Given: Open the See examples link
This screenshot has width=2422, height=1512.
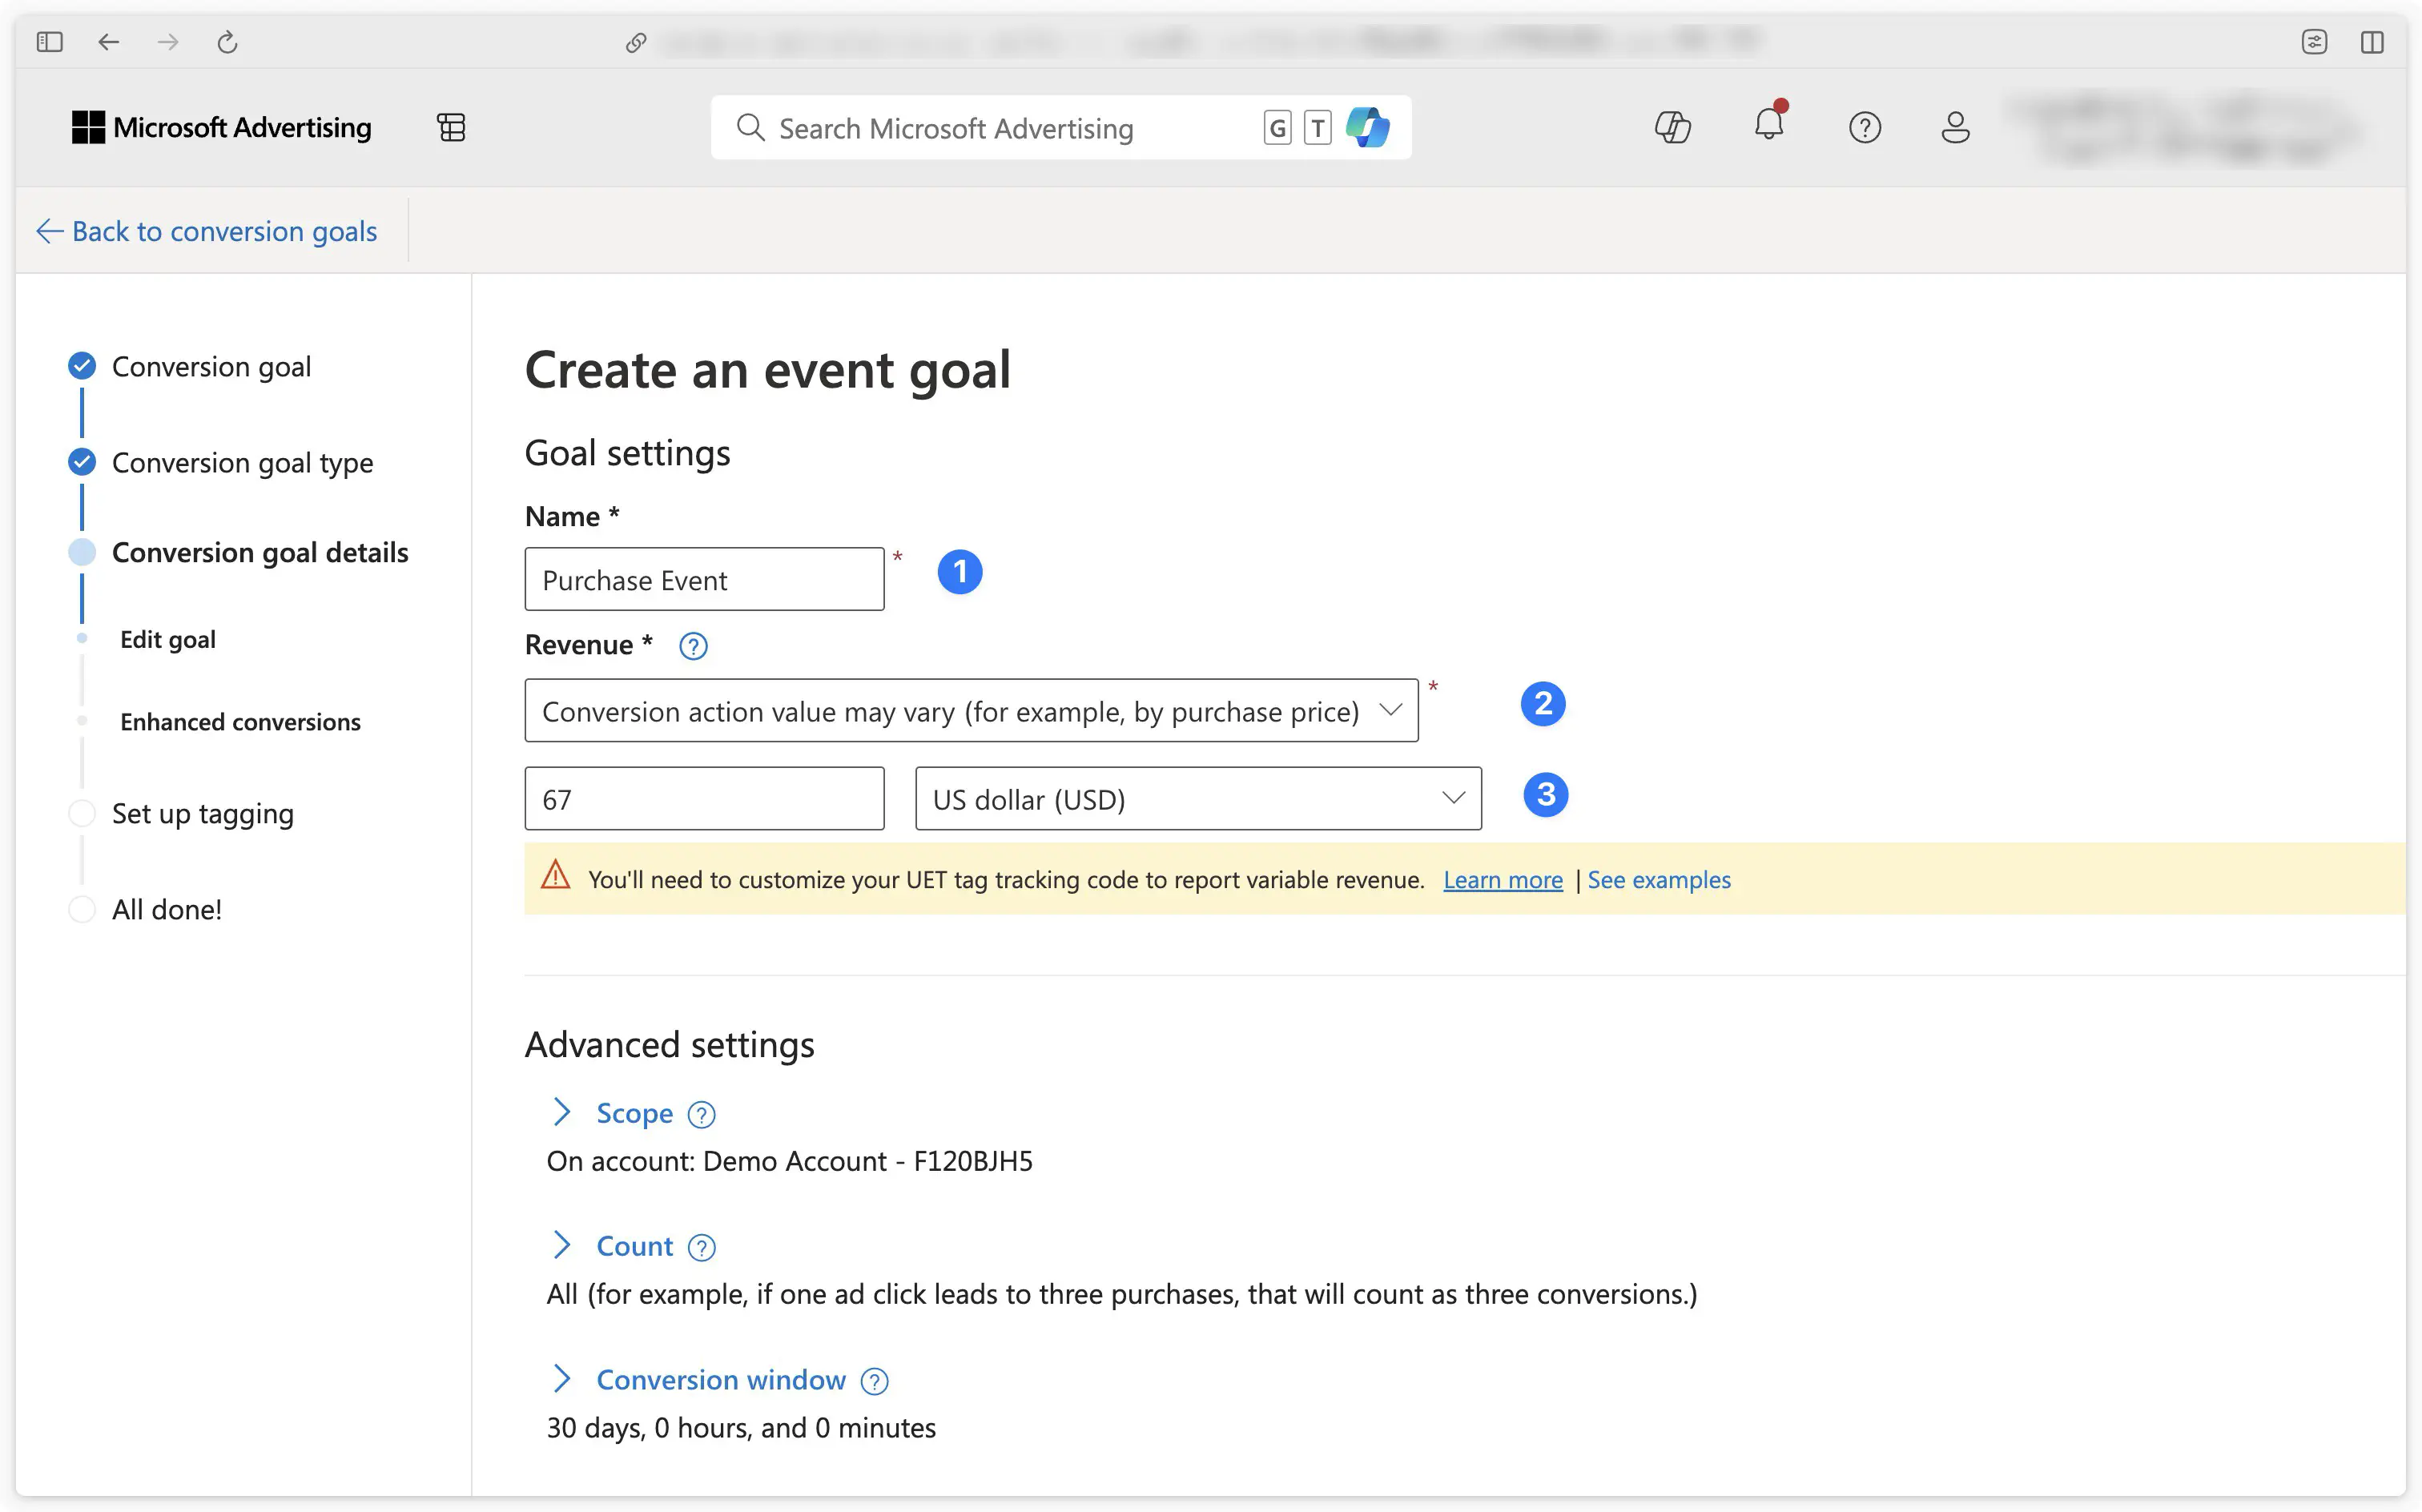Looking at the screenshot, I should 1658,879.
